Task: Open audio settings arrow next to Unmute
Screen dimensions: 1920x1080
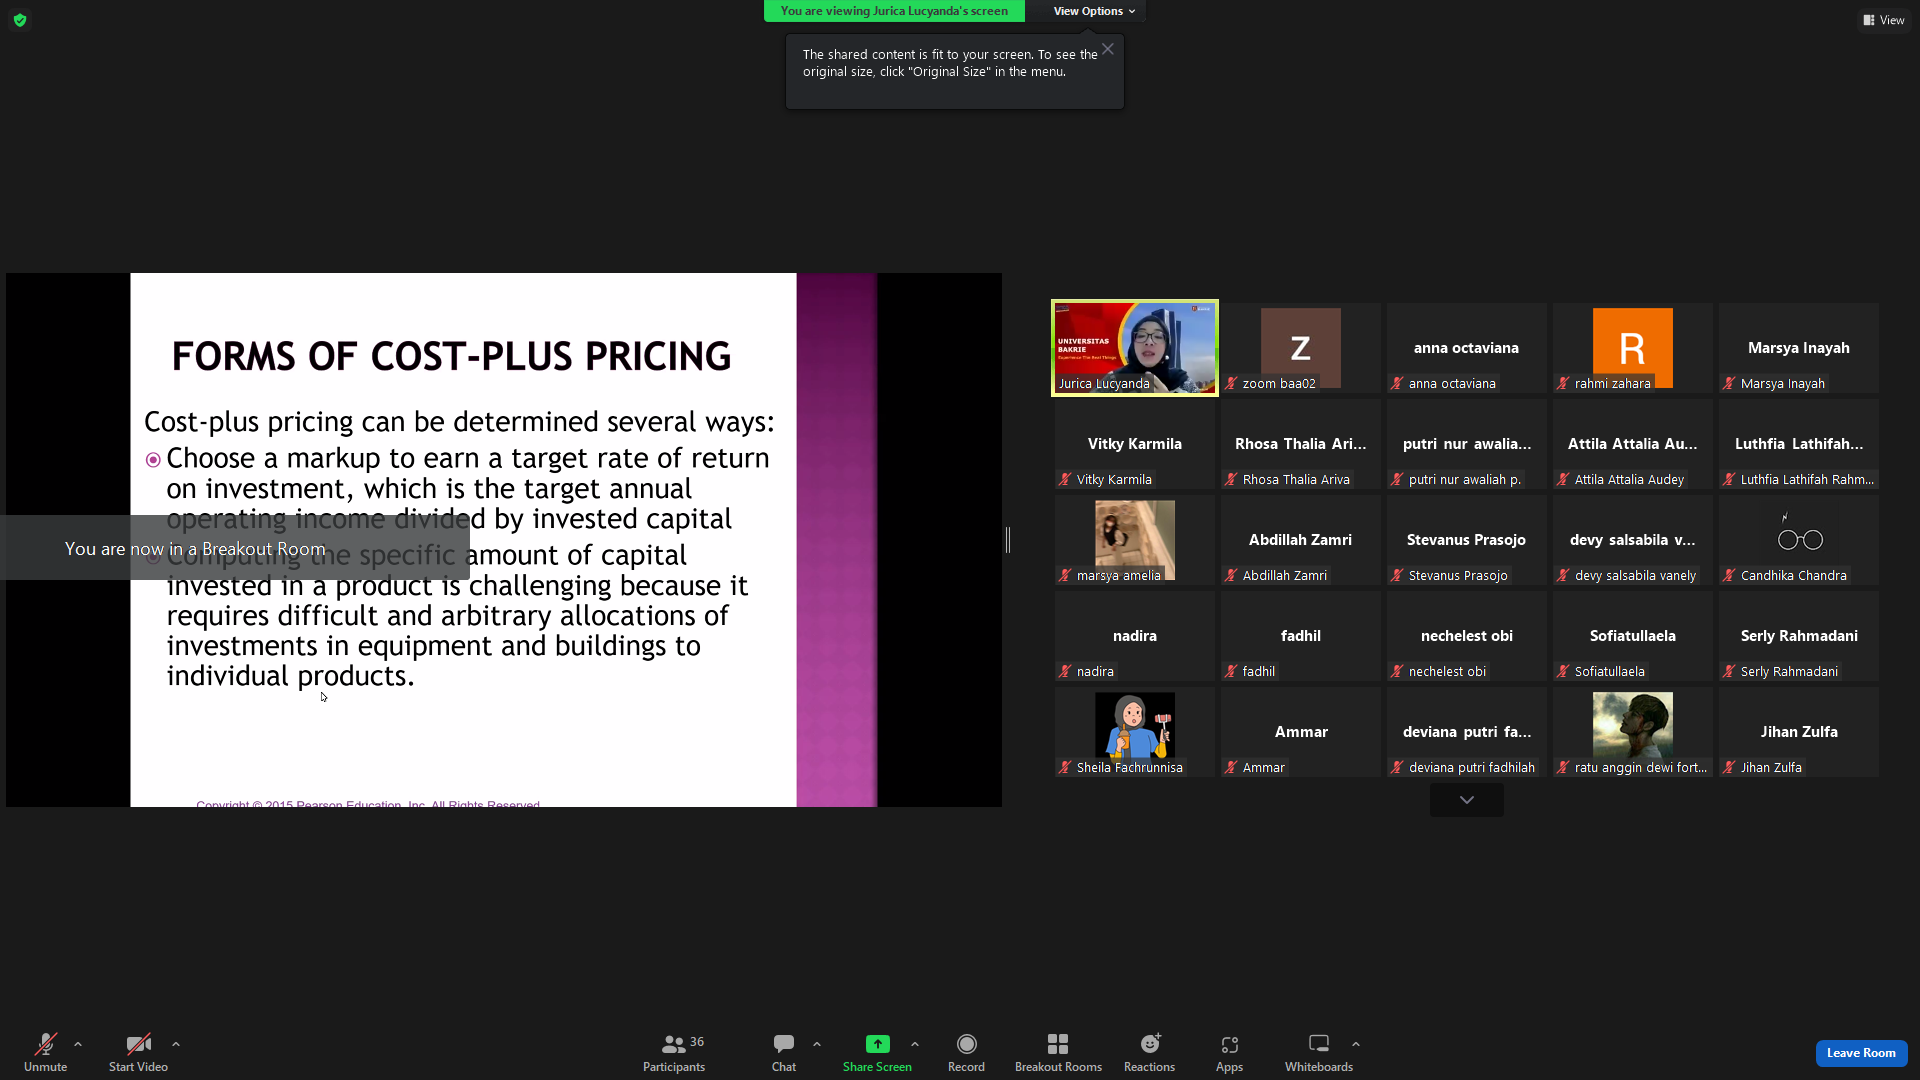Action: coord(78,1044)
